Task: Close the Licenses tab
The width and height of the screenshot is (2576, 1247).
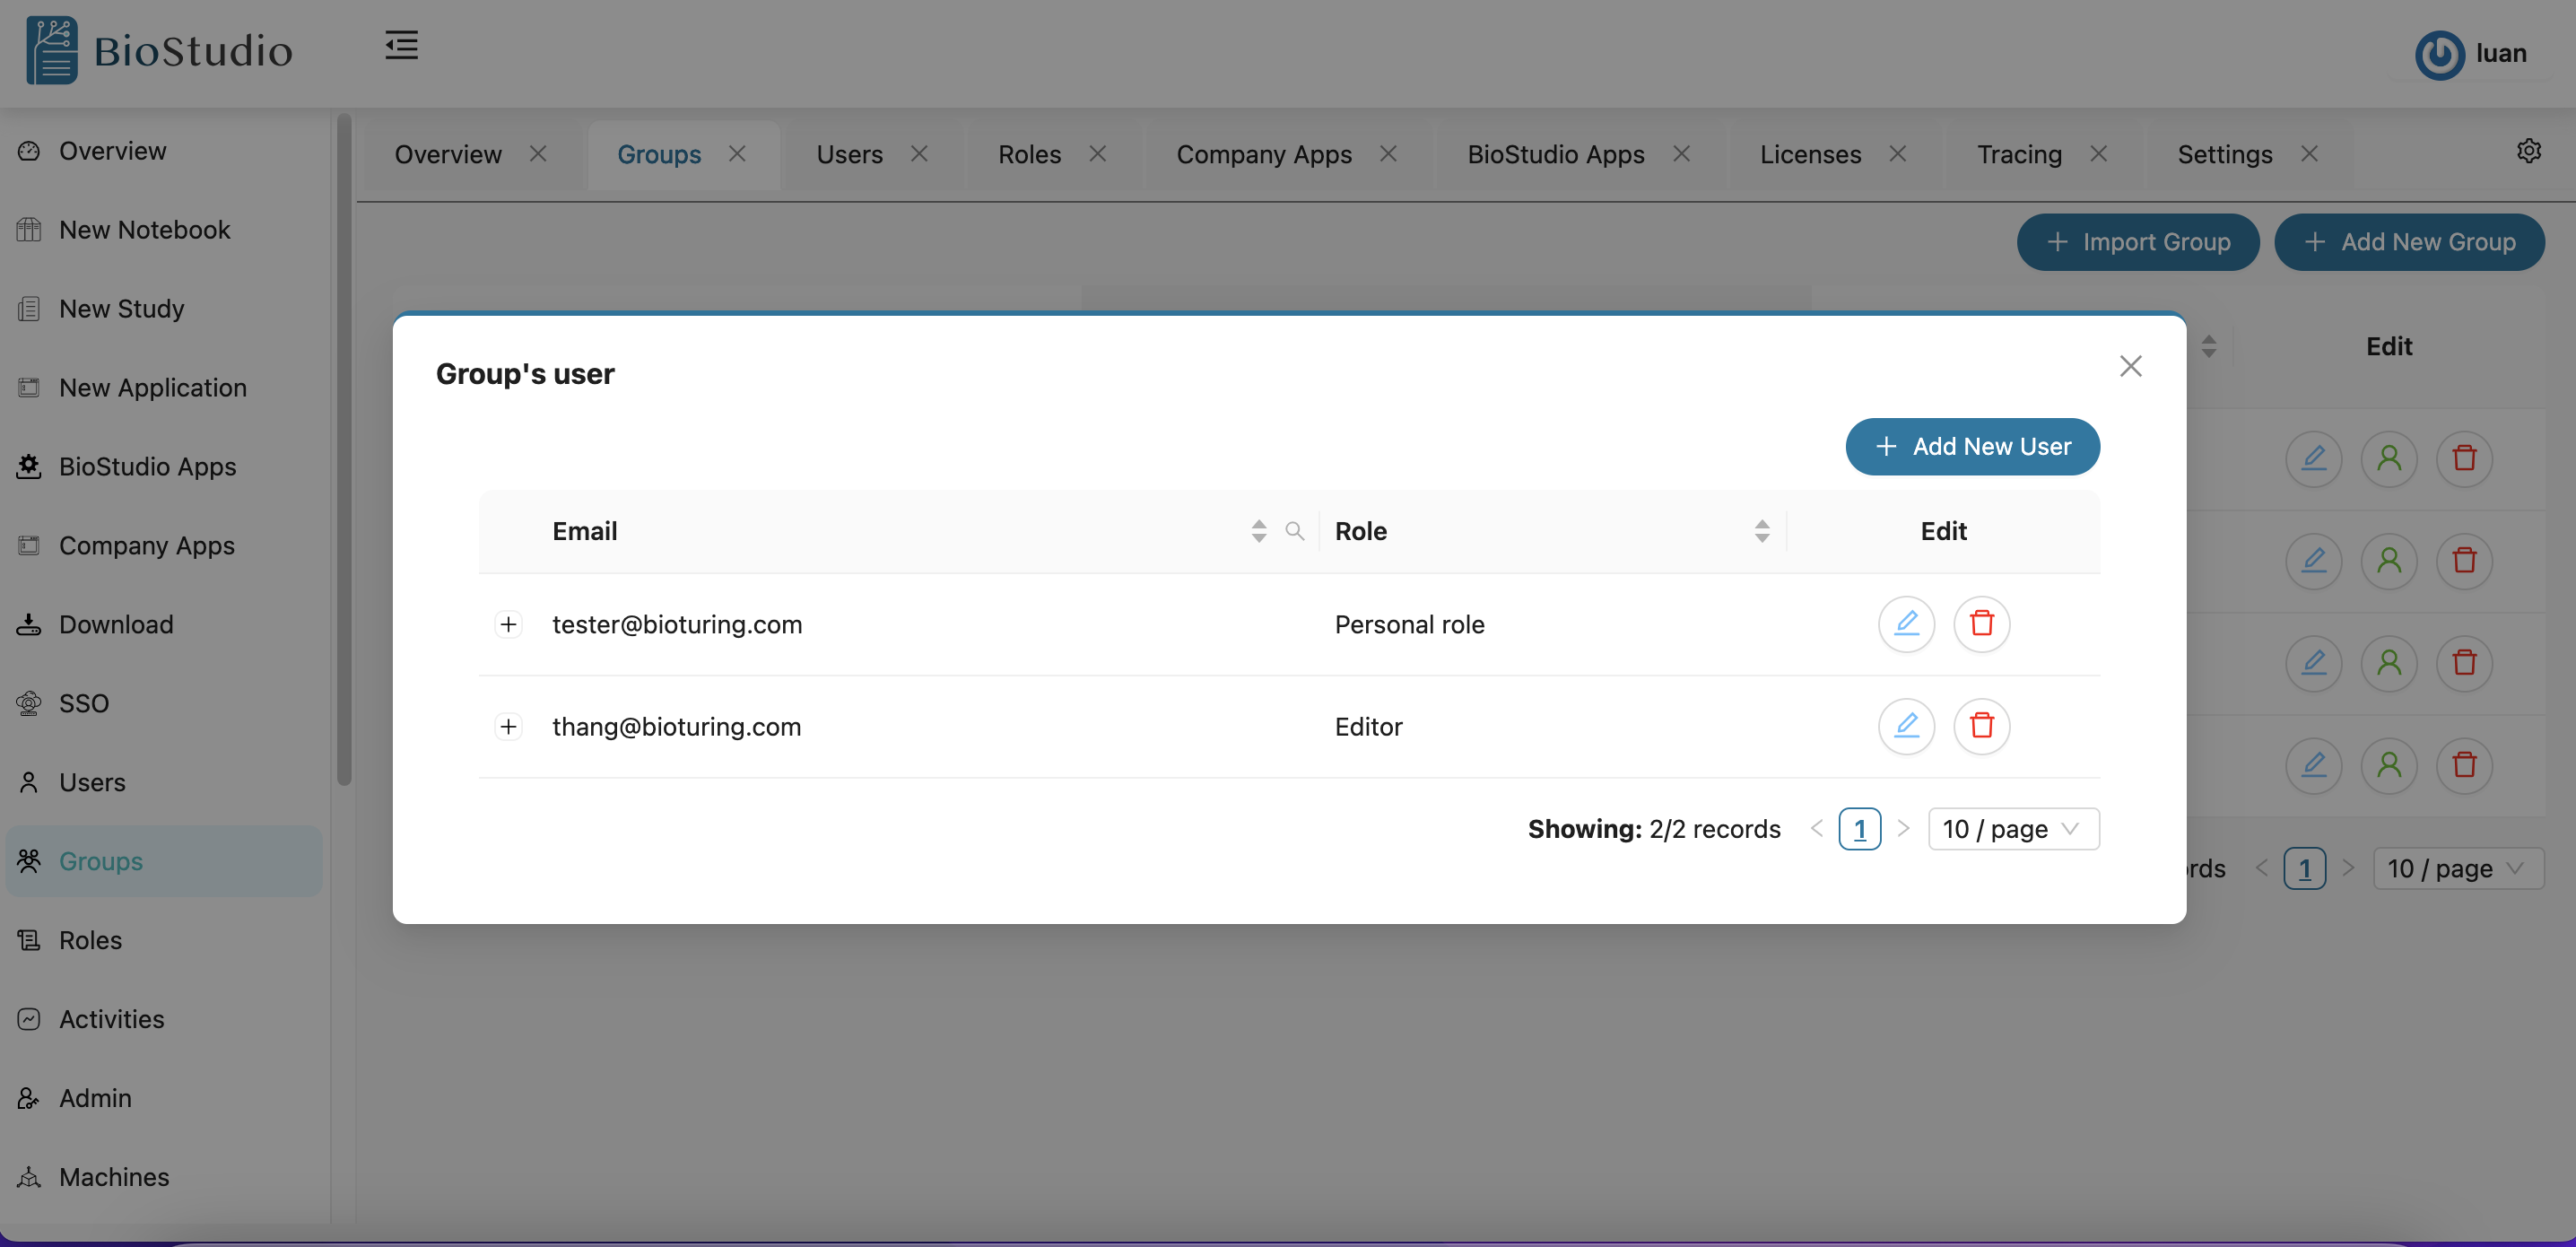Action: 1897,154
